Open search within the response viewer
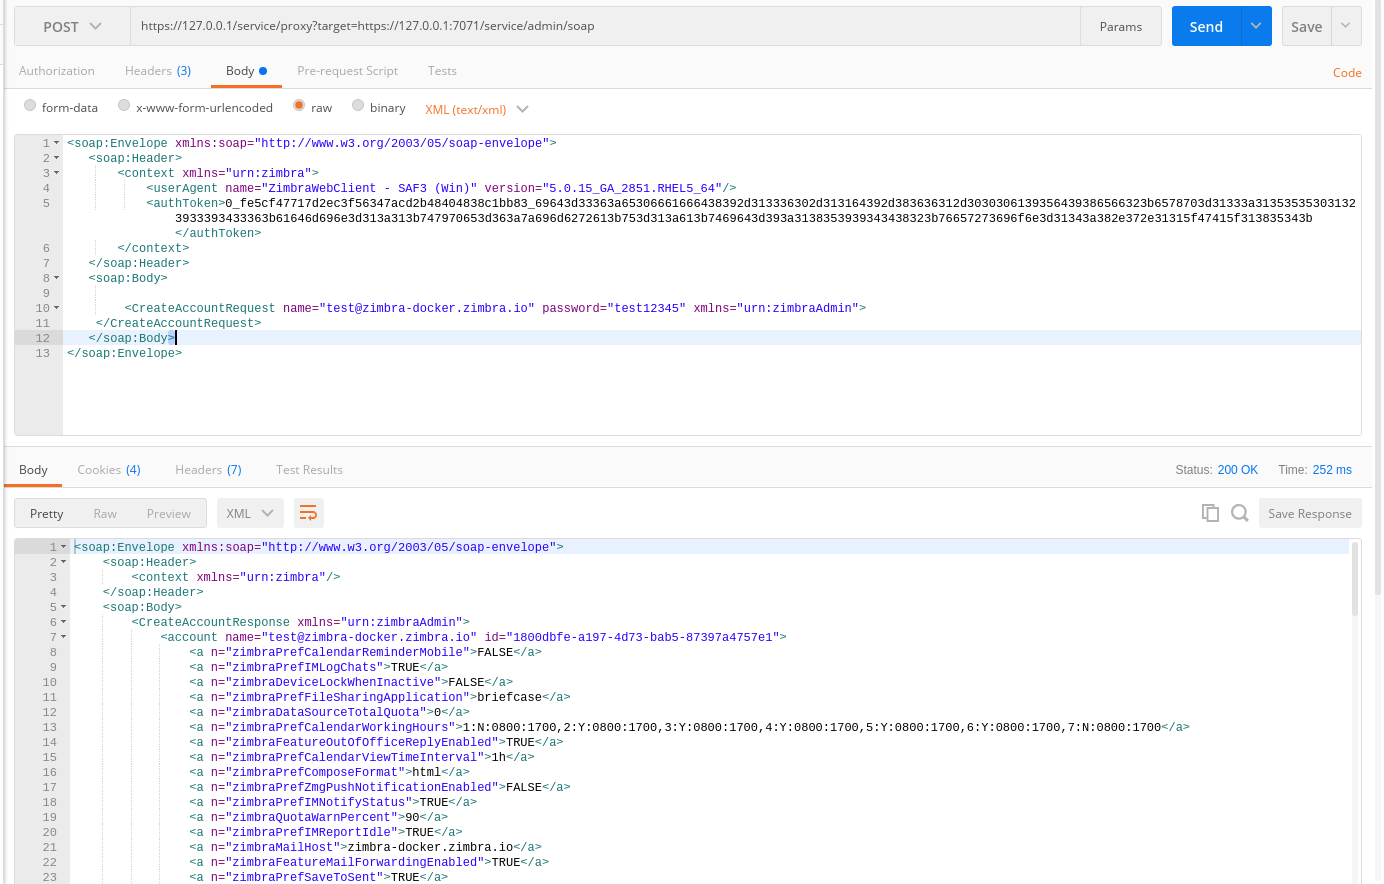Viewport: 1384px width, 884px height. [1240, 511]
